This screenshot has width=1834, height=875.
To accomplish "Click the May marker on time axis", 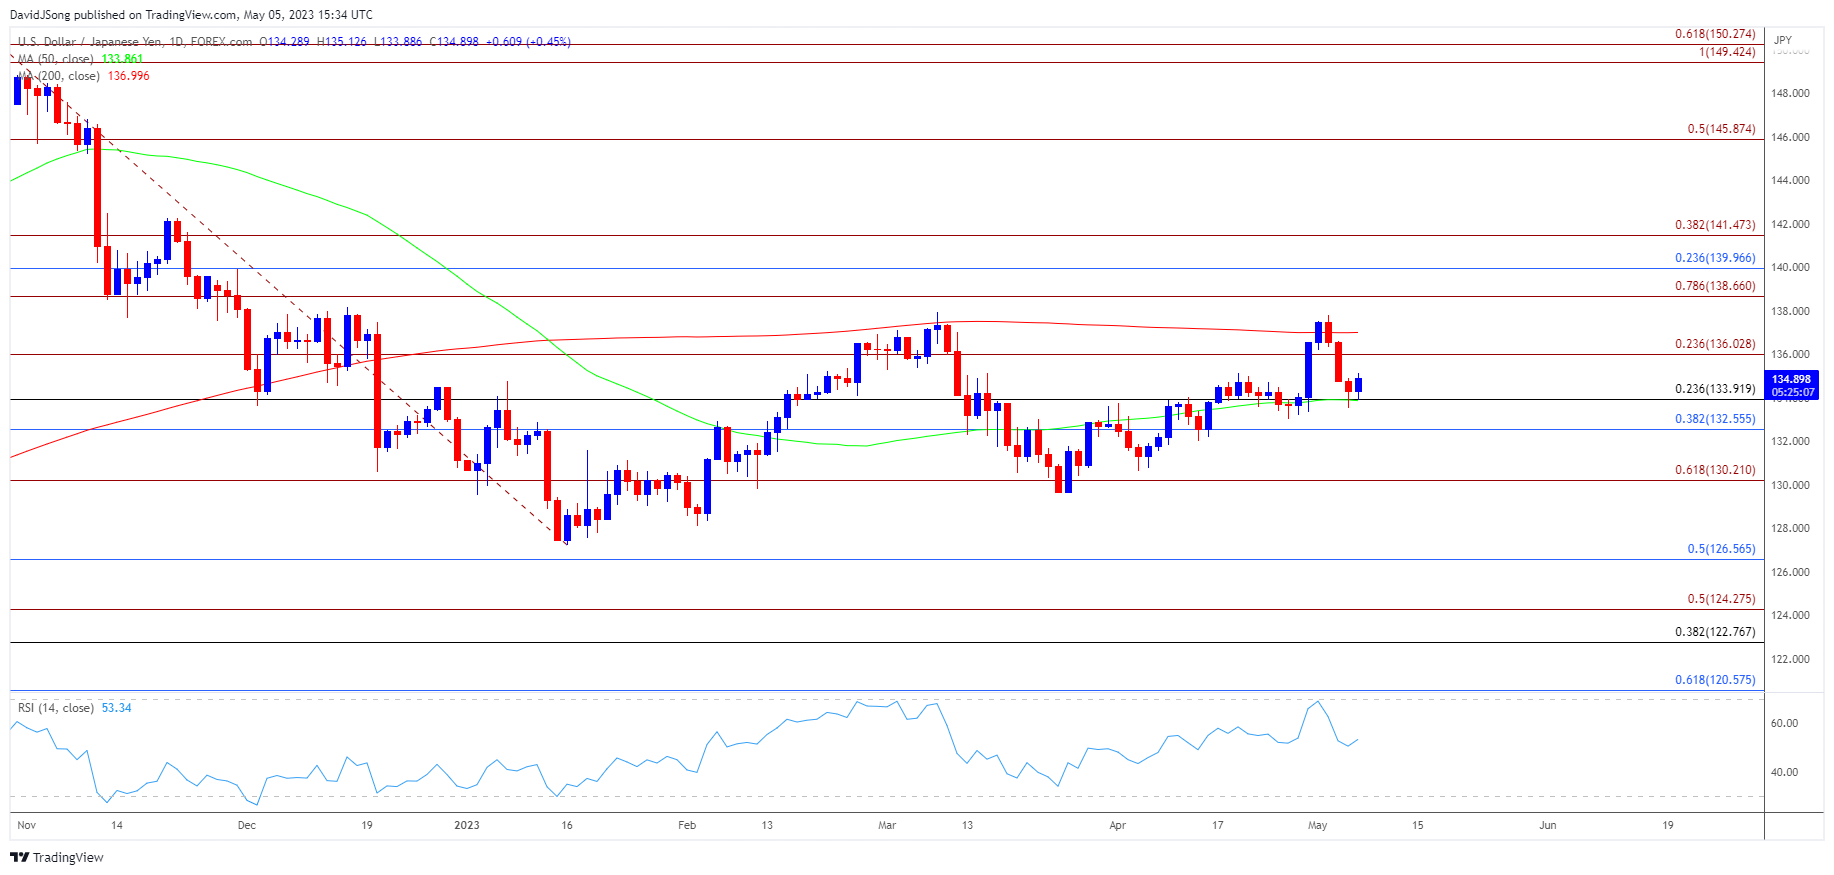I will (1317, 825).
